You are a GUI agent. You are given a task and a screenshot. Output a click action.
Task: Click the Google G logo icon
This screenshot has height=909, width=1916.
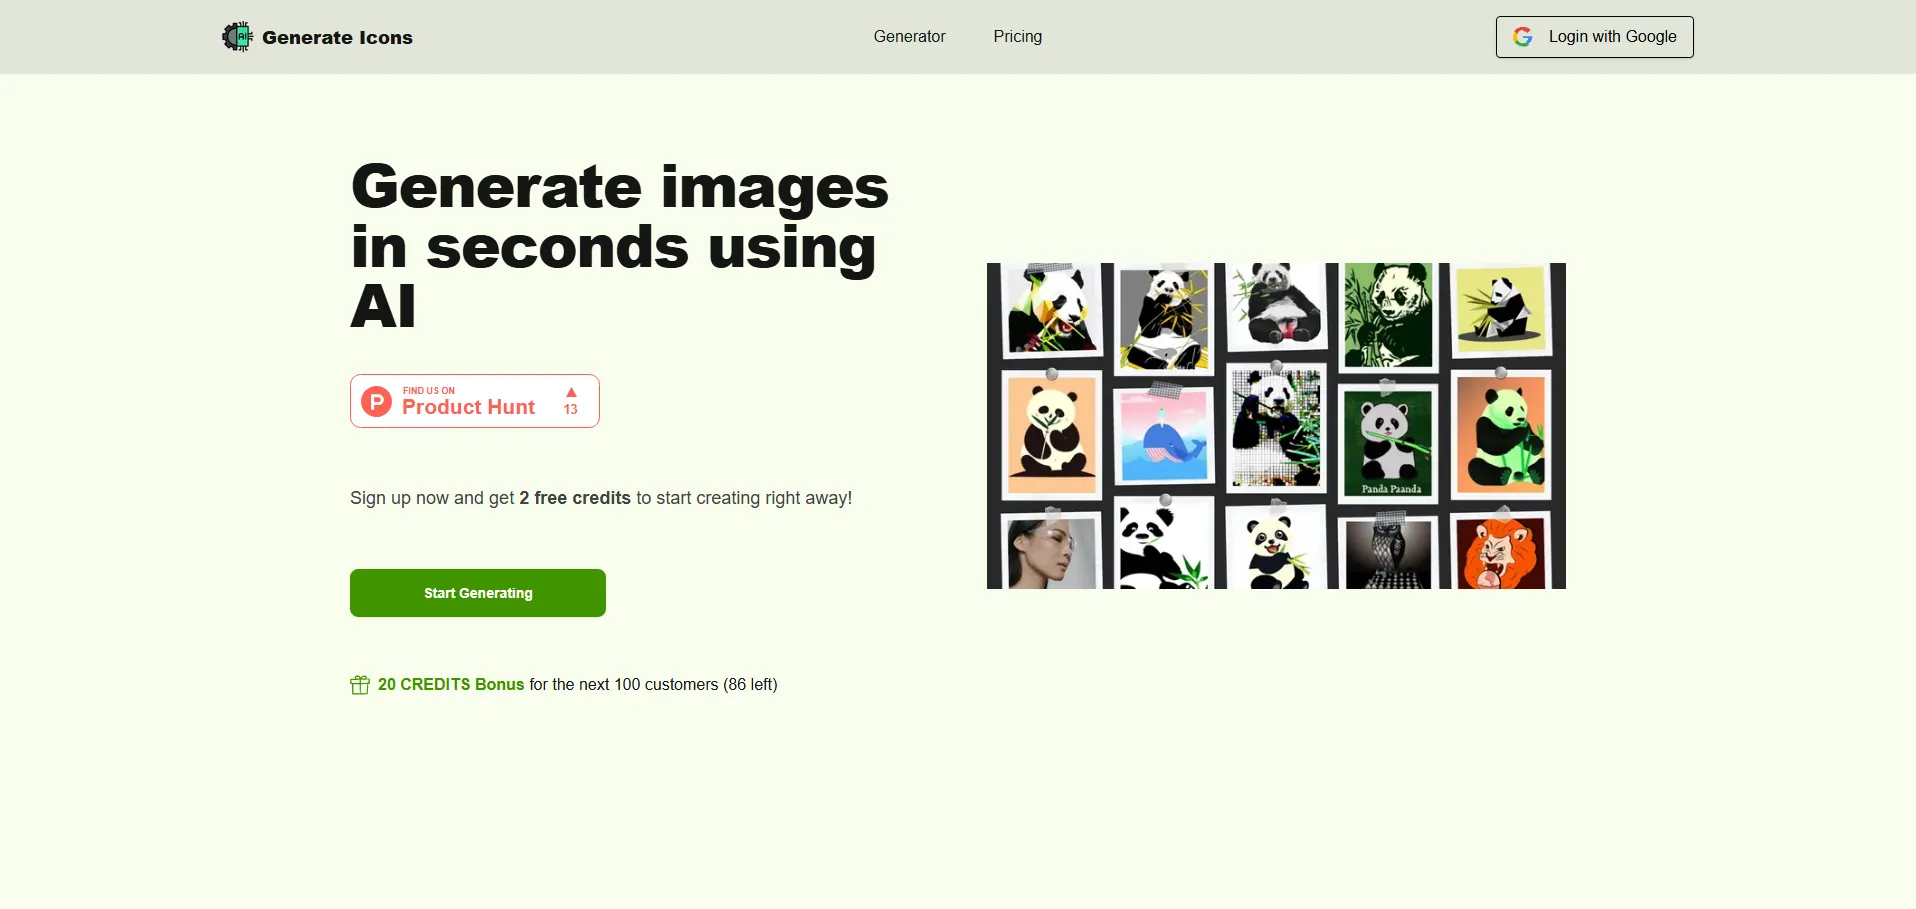(1522, 37)
